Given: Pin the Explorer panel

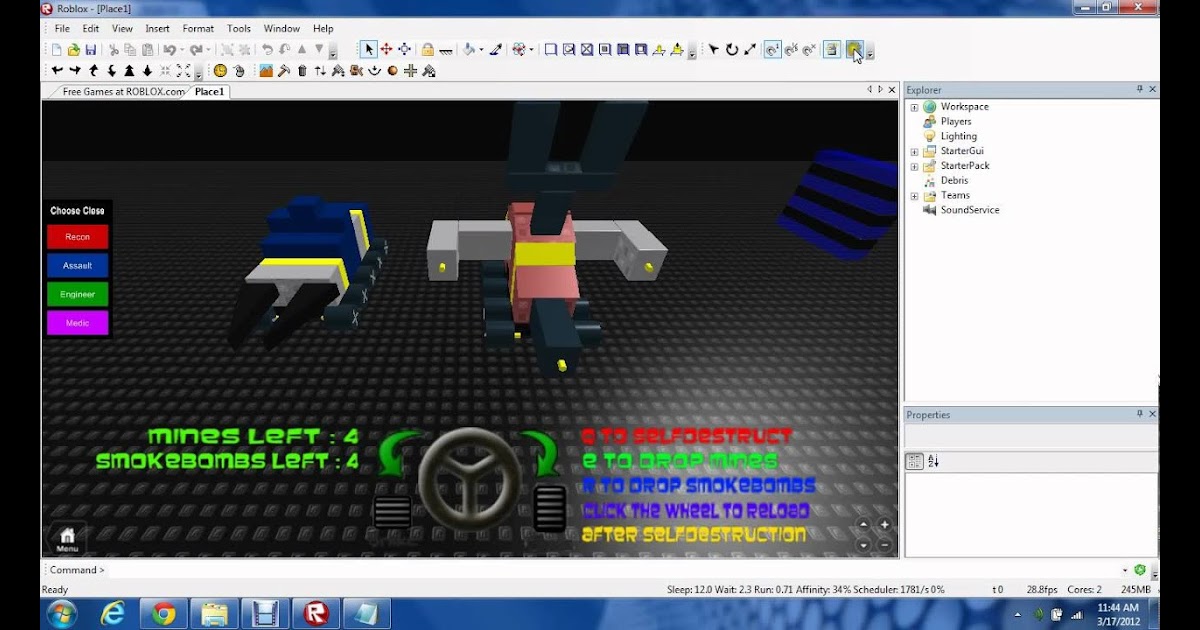Looking at the screenshot, I should tap(1139, 89).
